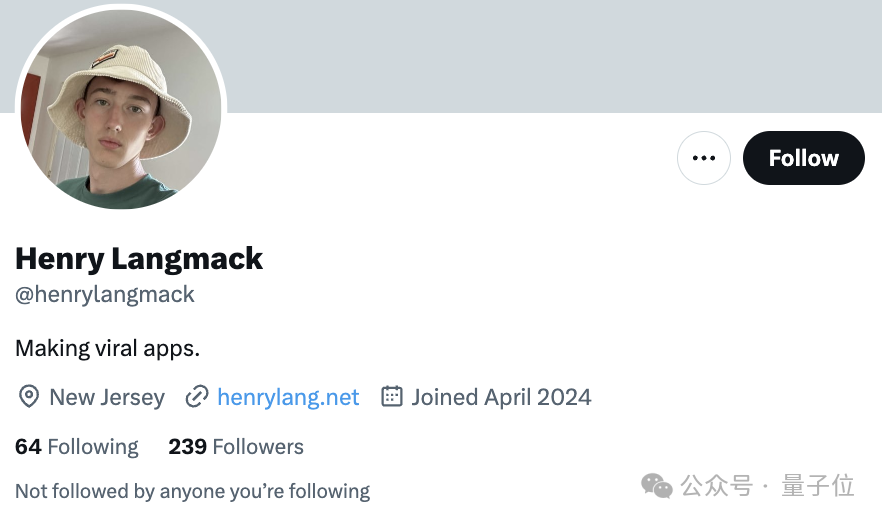View the 64 Following list
The image size is (882, 520).
77,446
